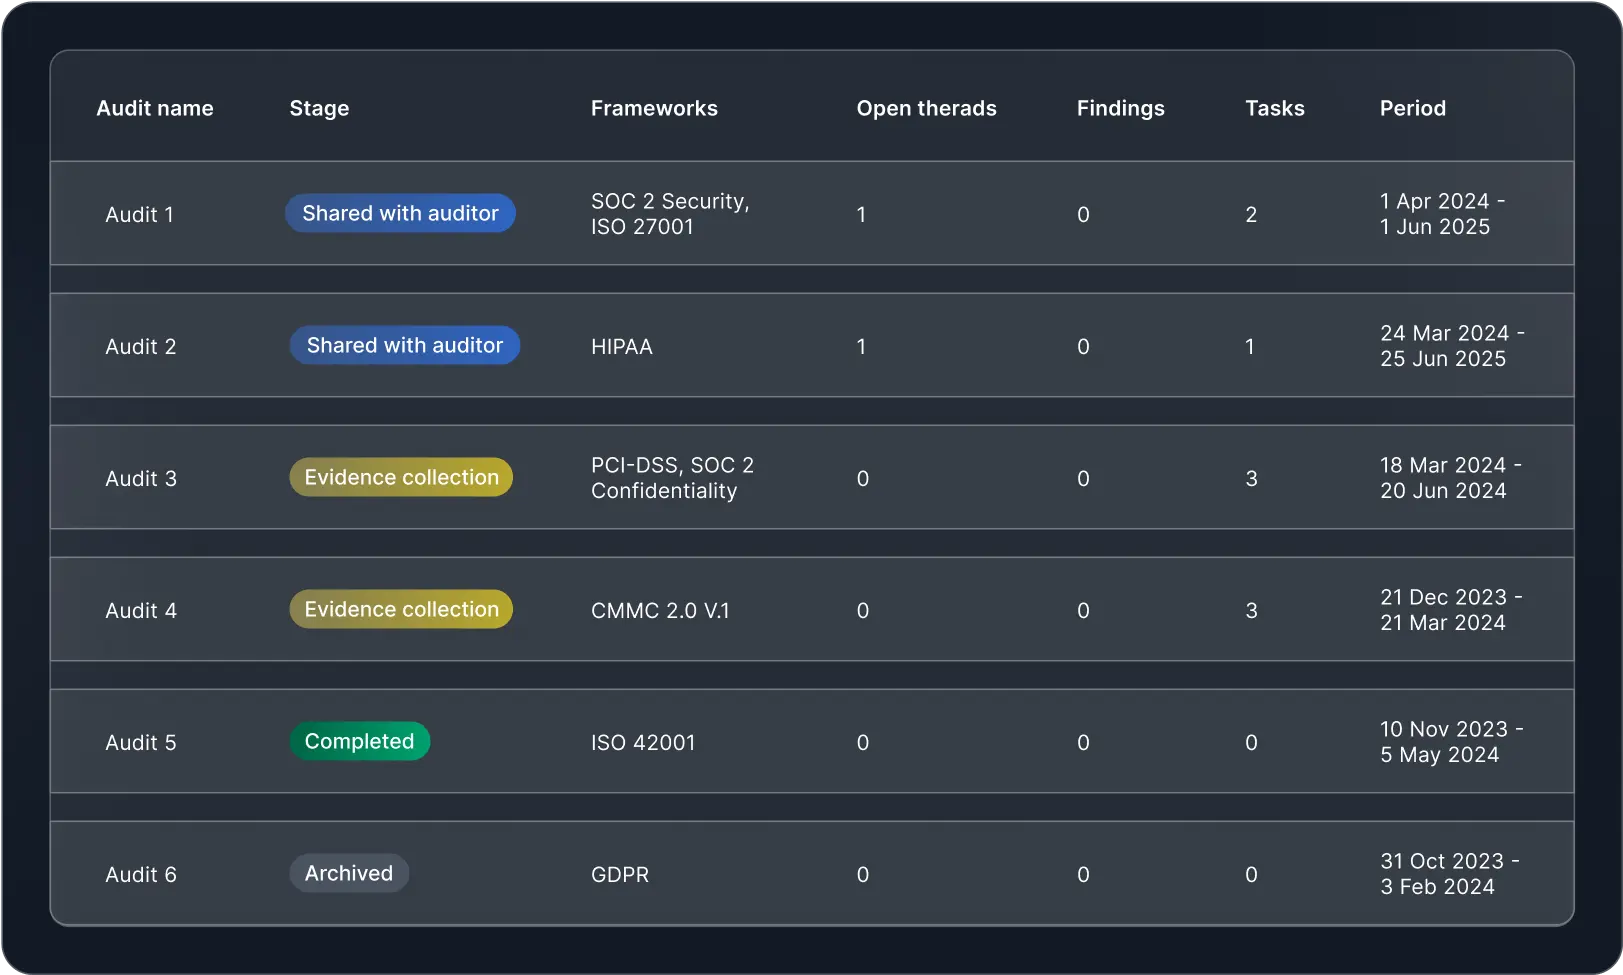The image size is (1623, 975).
Task: Click the Findings column header
Action: click(x=1120, y=108)
